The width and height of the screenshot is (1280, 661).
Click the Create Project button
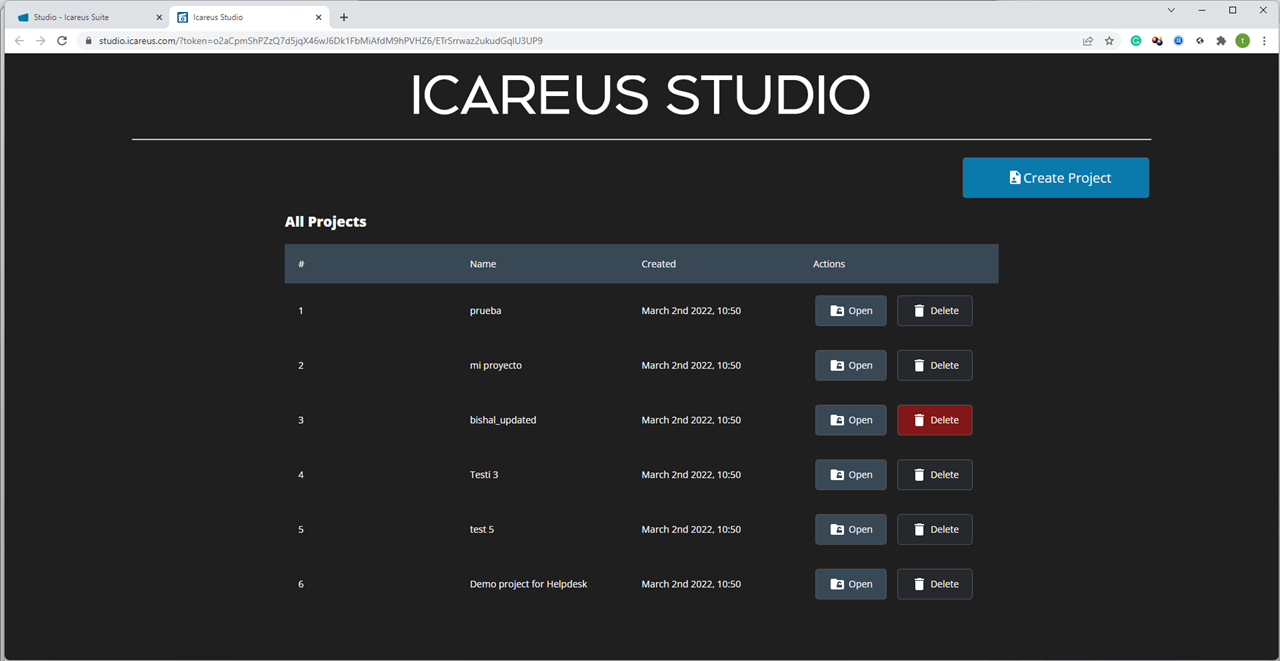click(x=1055, y=178)
